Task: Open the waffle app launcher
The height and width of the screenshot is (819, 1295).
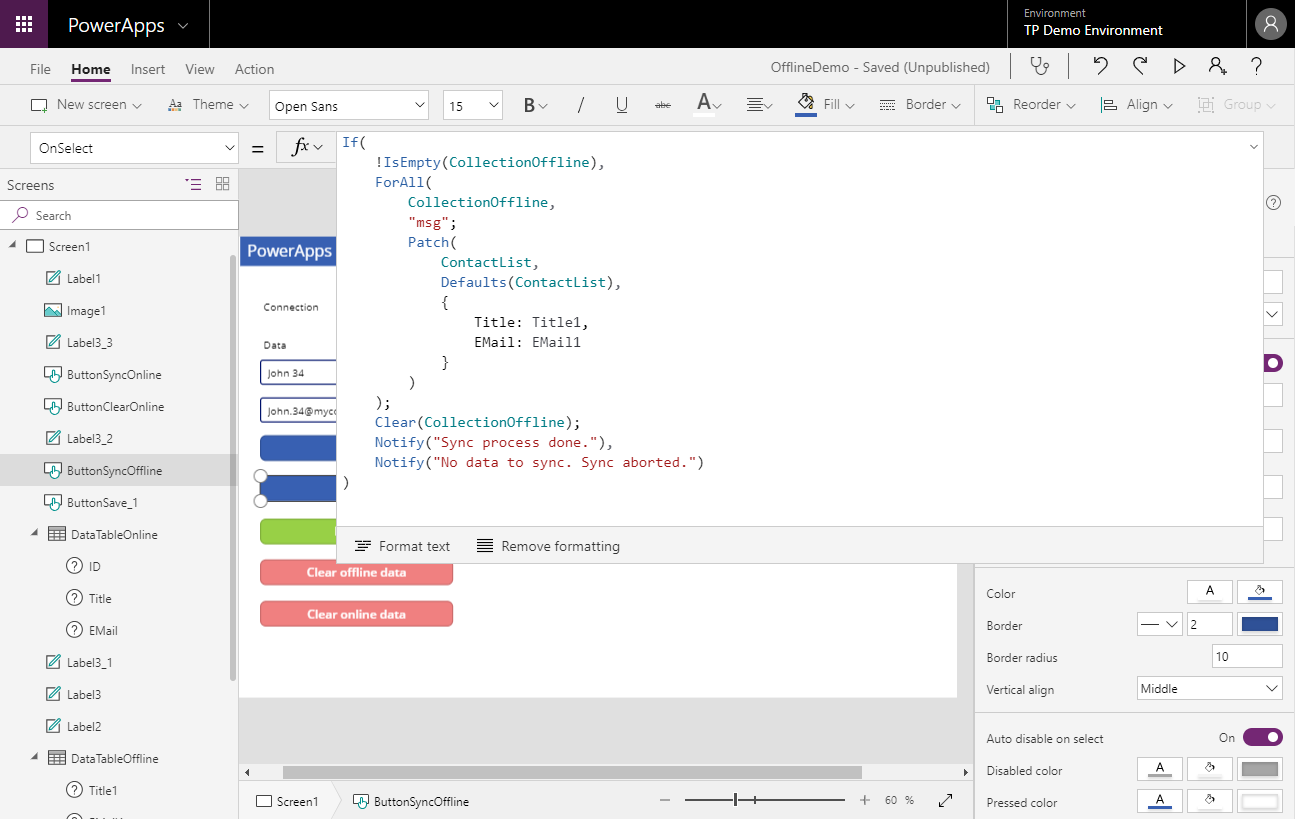Action: [24, 24]
